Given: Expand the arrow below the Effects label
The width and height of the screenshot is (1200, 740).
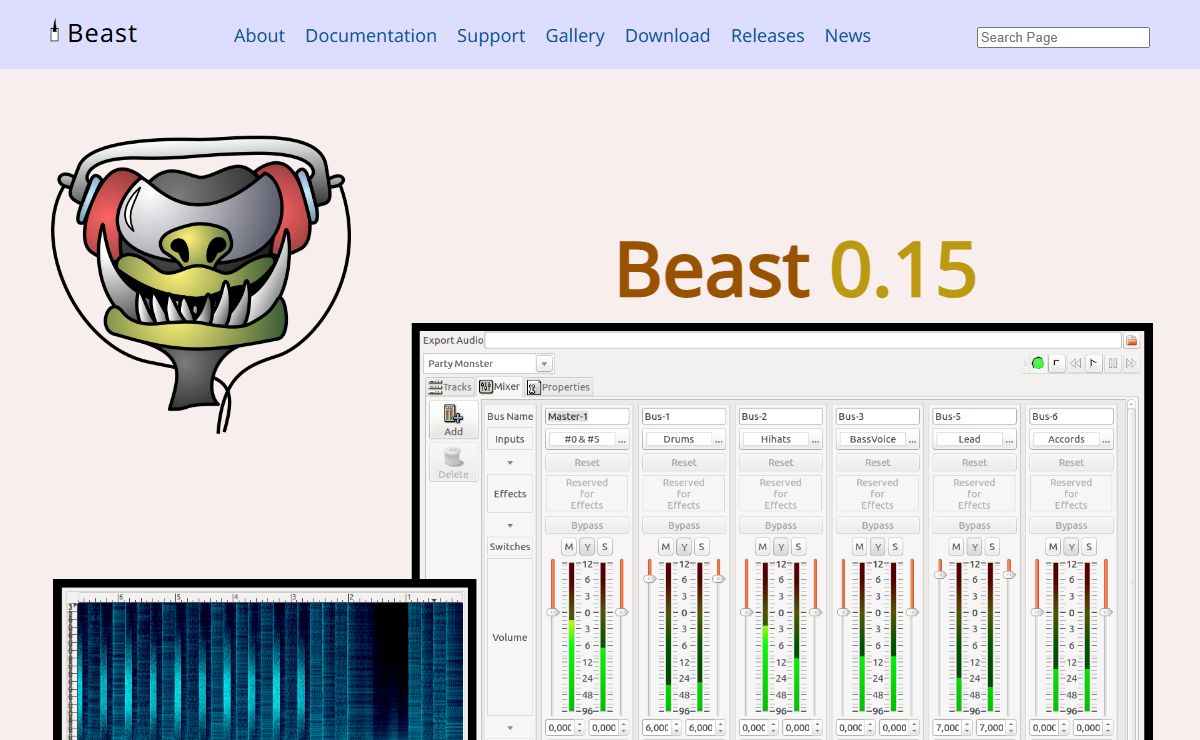Looking at the screenshot, I should [510, 526].
